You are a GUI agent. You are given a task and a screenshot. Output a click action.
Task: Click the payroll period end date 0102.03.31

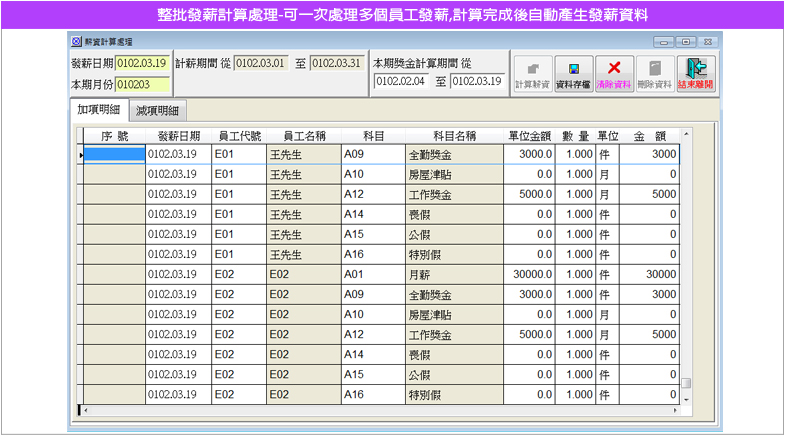336,63
